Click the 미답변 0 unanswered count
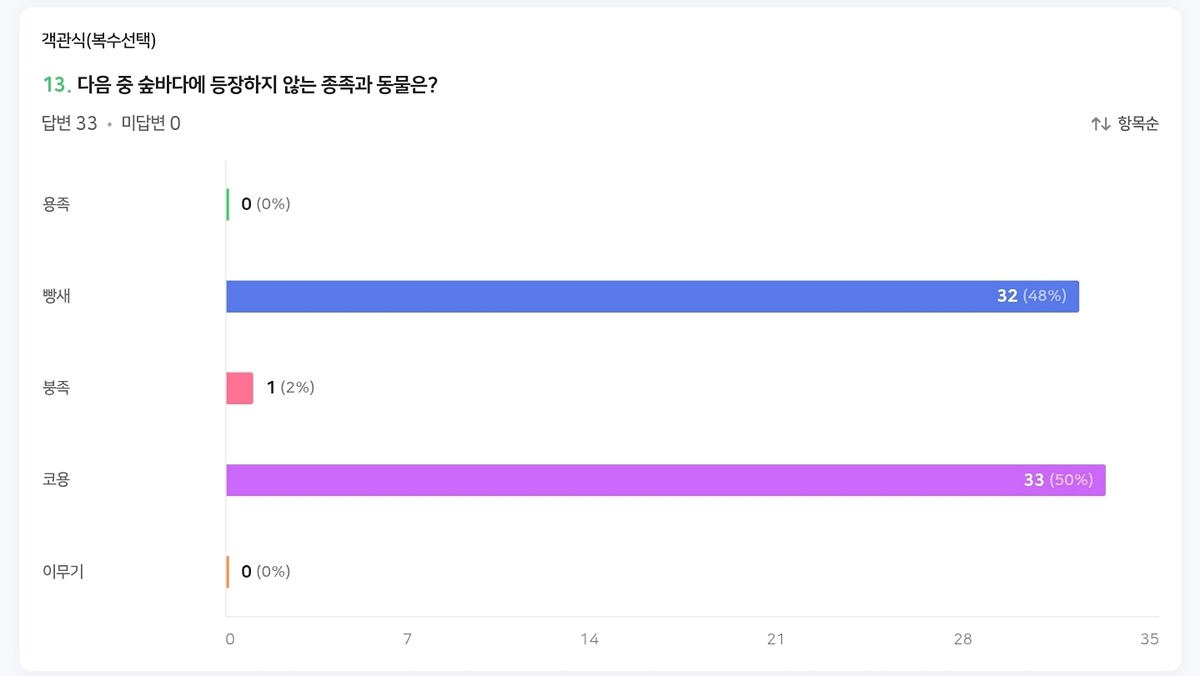This screenshot has height=676, width=1200. [150, 124]
